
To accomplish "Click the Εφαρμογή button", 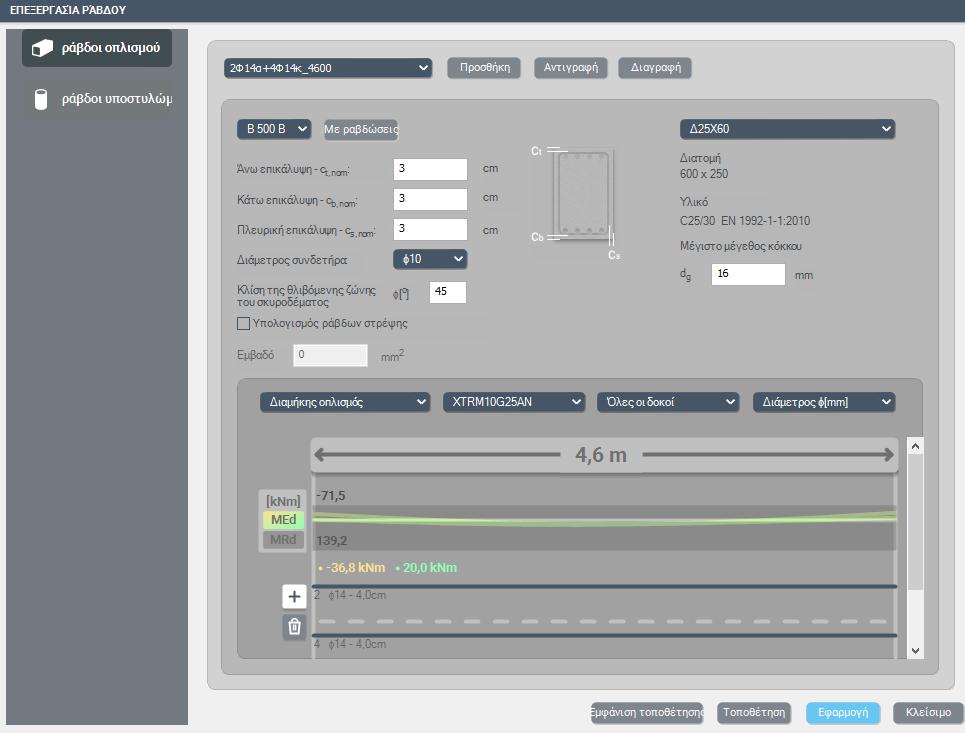I will [843, 713].
